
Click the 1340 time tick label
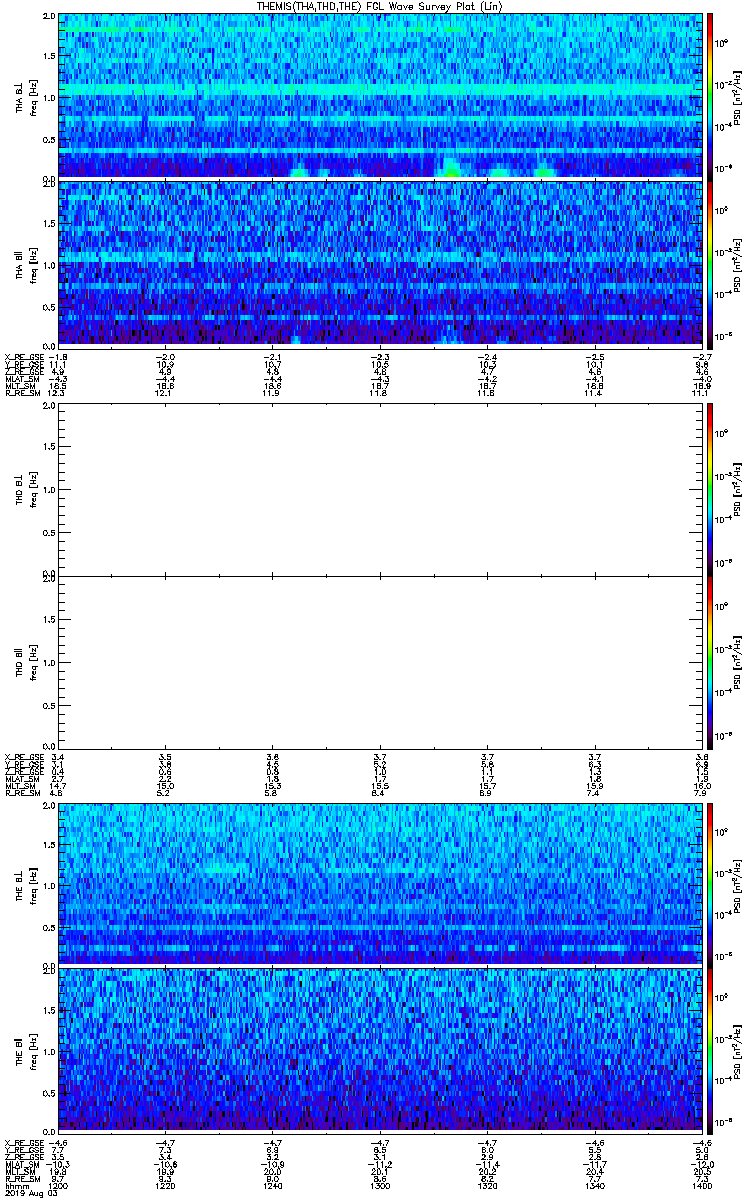tap(593, 1185)
